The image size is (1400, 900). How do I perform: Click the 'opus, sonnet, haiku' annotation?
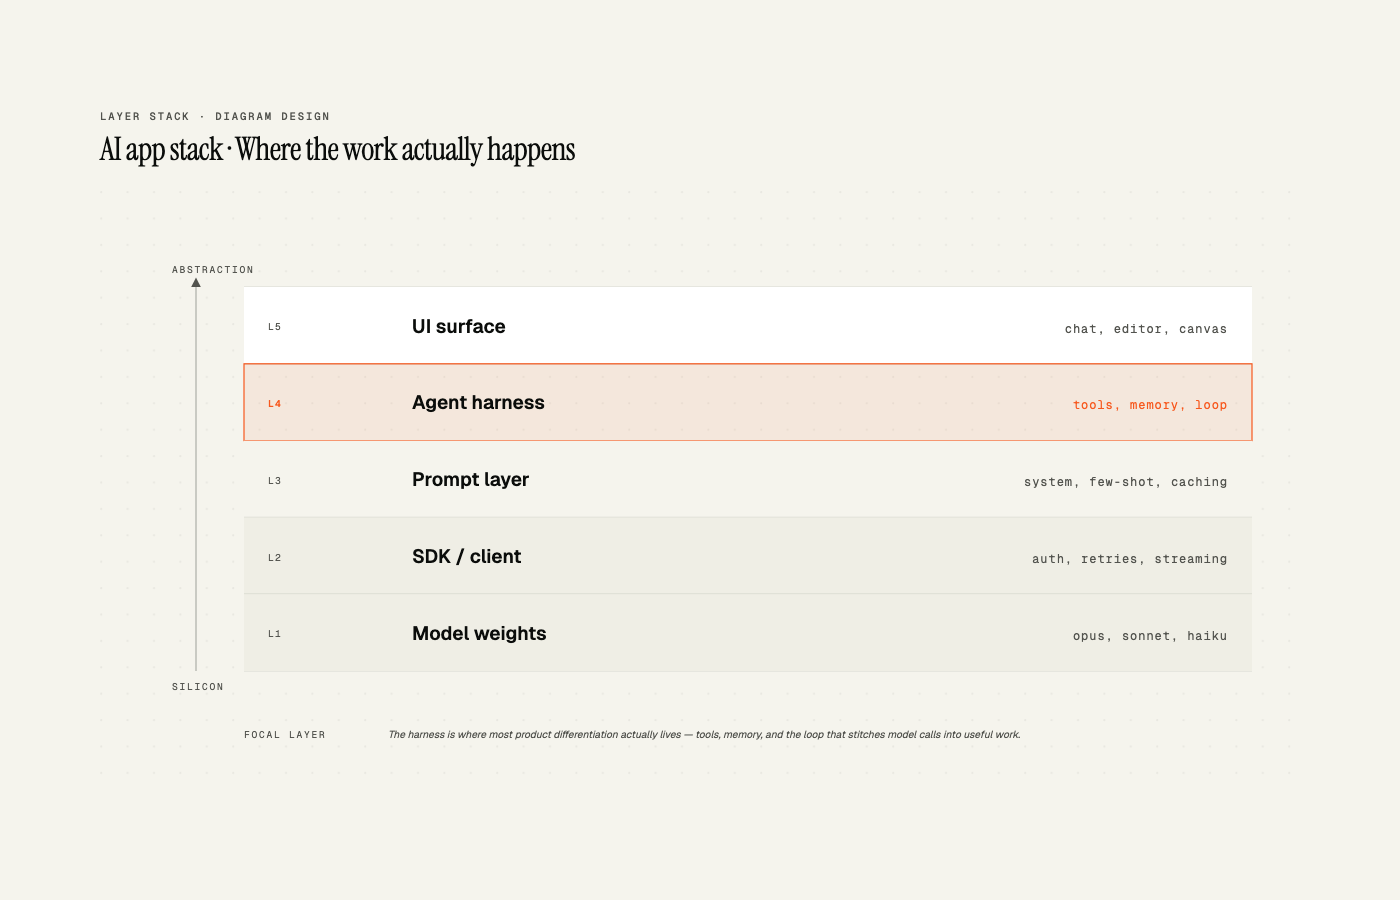[1150, 636]
